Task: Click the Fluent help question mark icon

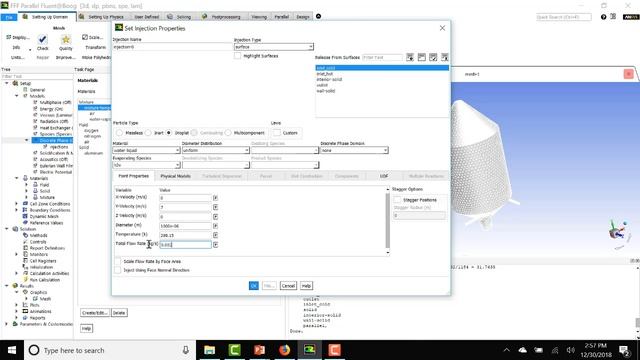Action: coord(603,17)
